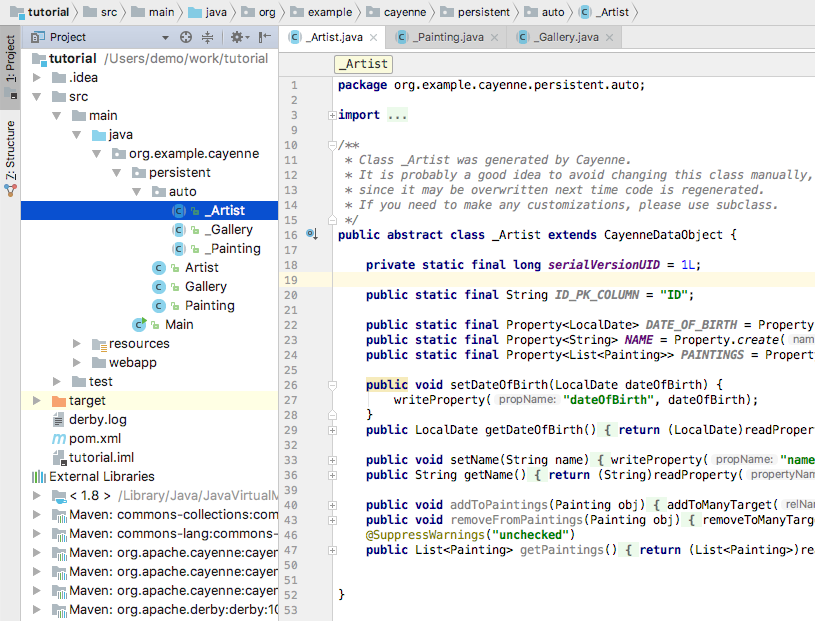The height and width of the screenshot is (621, 815).
Task: Expand the resources folder
Action: (77, 343)
